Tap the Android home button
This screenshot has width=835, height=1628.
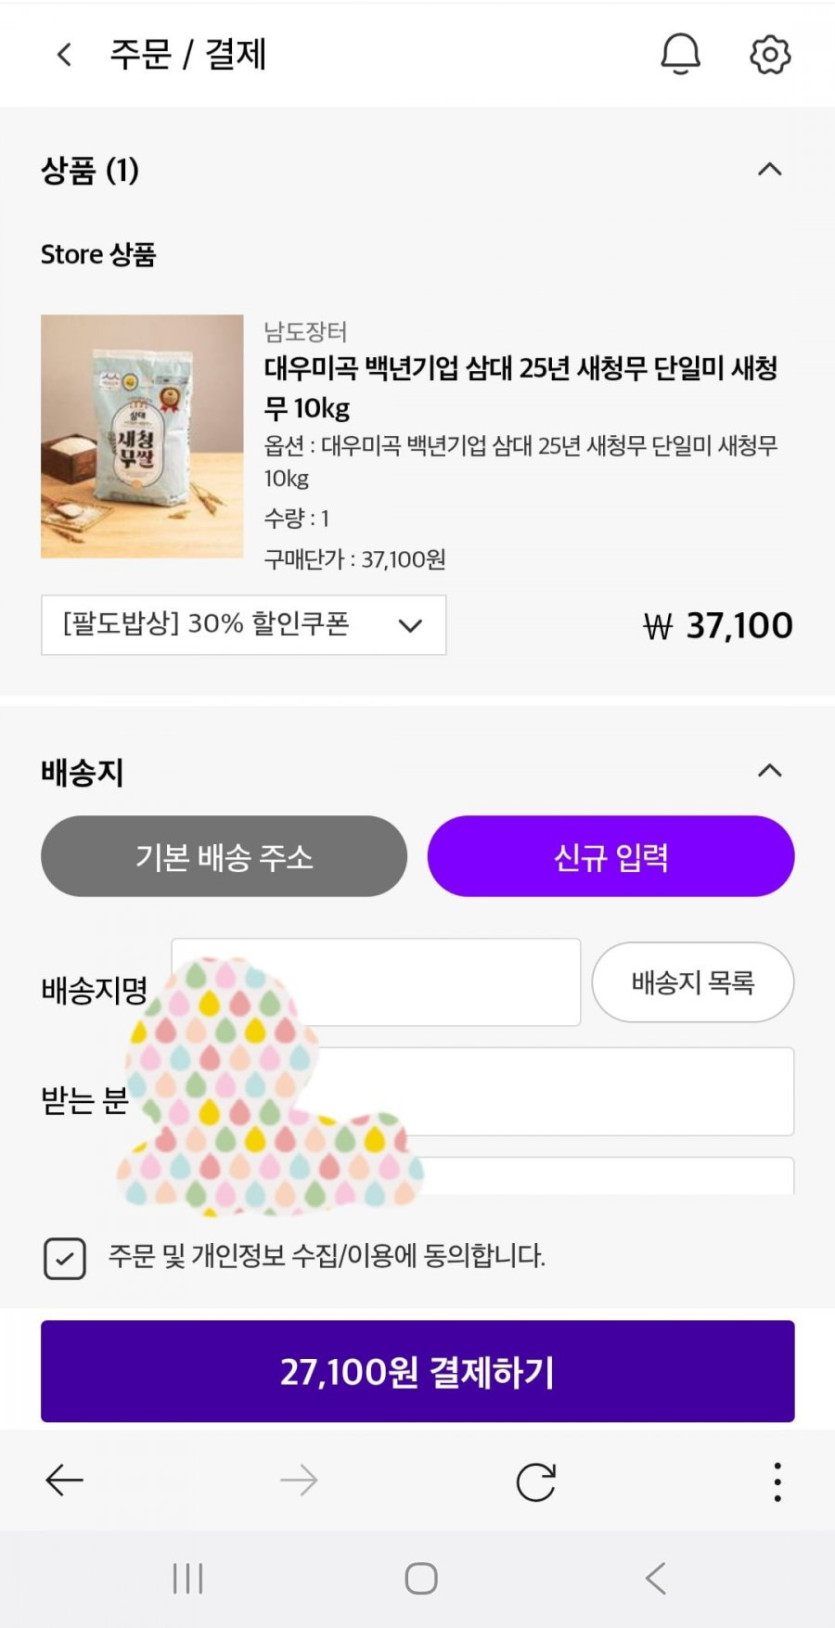point(421,1579)
